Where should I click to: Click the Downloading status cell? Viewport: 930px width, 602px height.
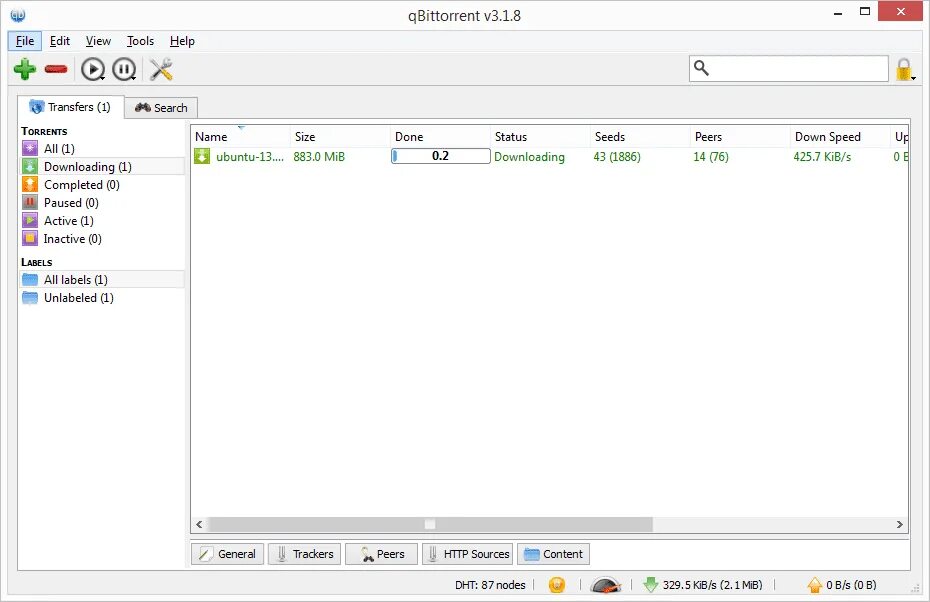tap(529, 157)
